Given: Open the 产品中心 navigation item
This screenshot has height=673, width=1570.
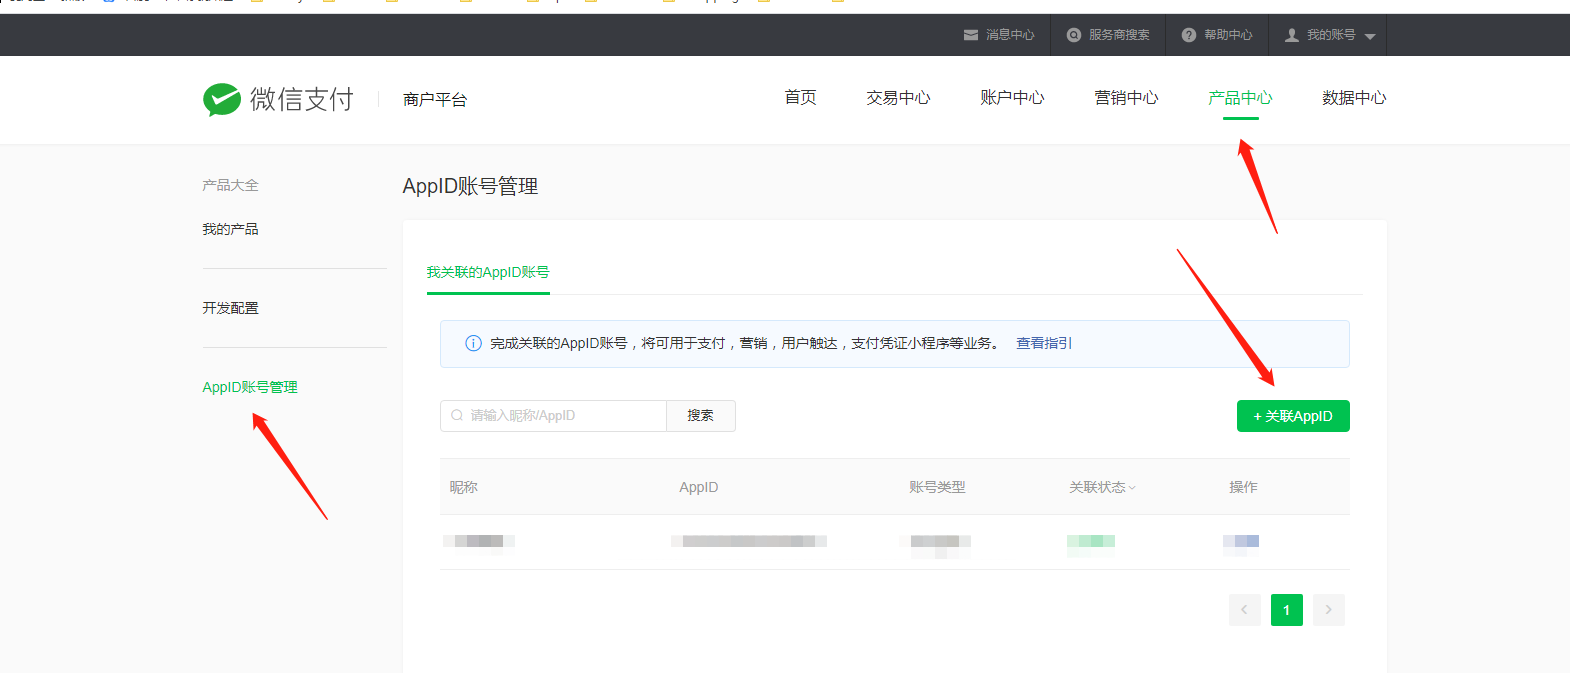Looking at the screenshot, I should coord(1240,97).
